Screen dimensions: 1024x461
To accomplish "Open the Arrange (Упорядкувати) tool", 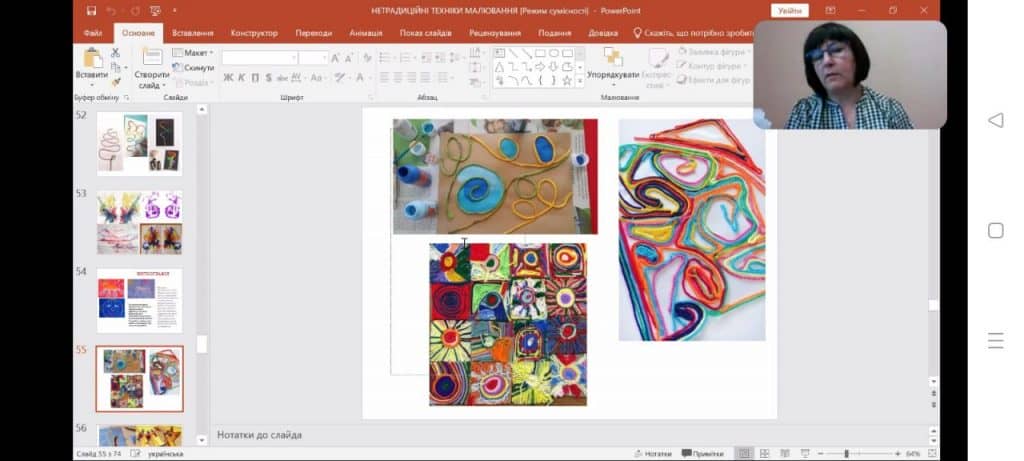I will (613, 74).
